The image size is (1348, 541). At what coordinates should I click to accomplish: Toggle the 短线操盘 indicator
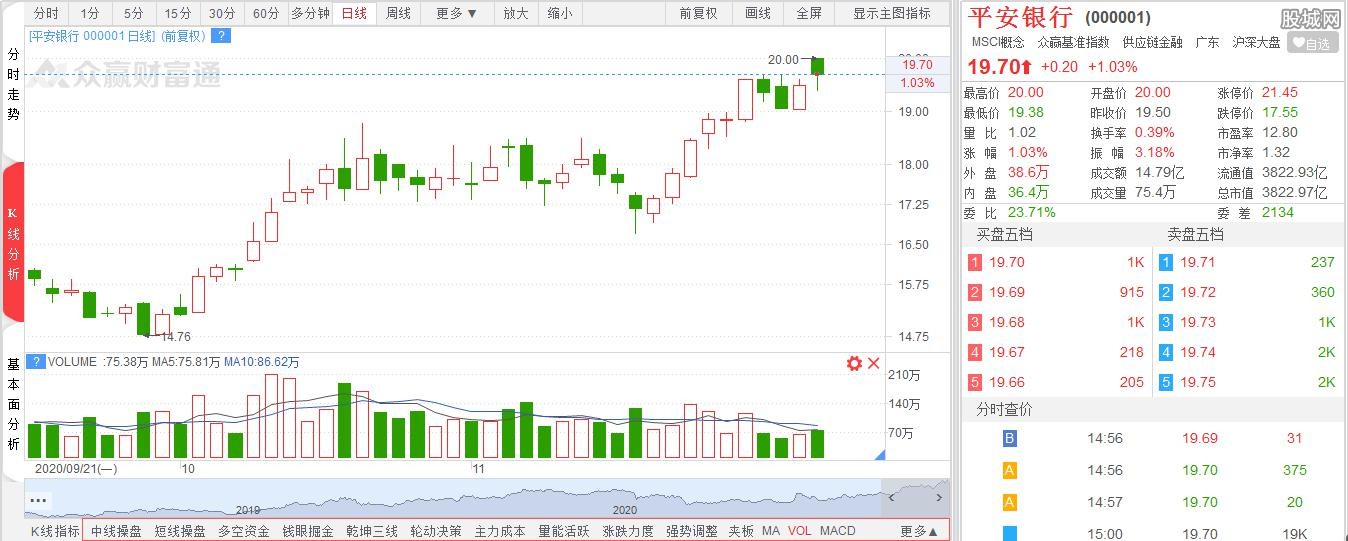tap(180, 531)
